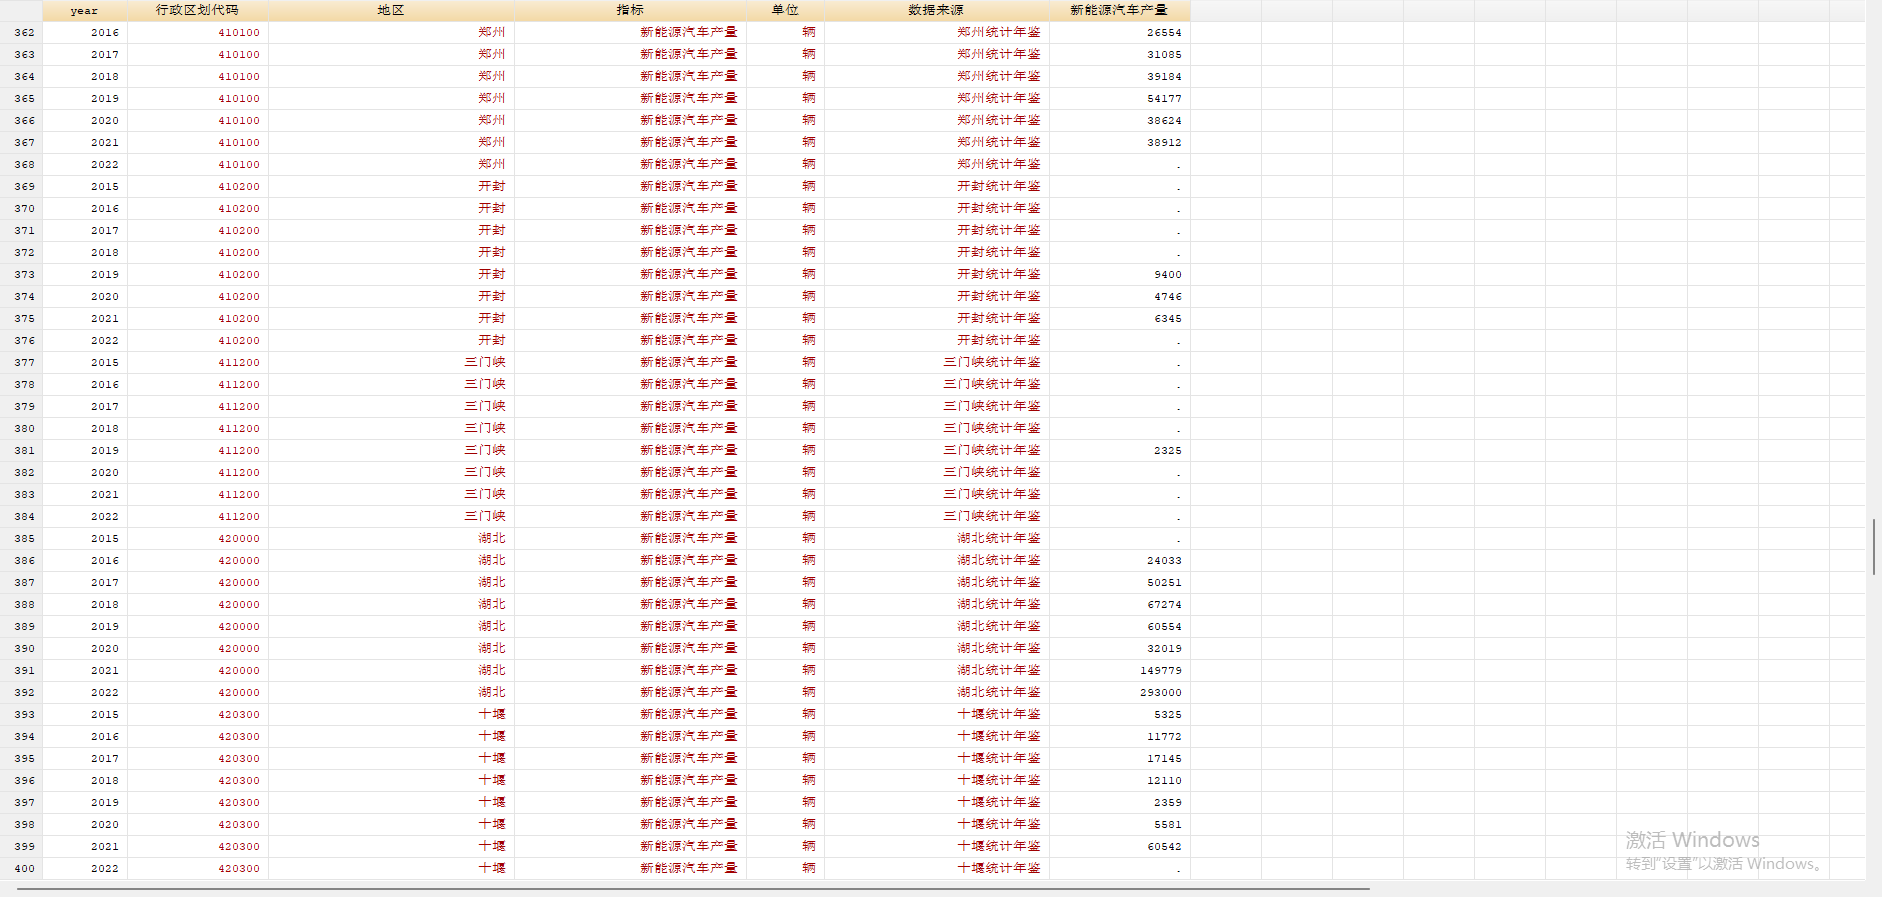1882x897 pixels.
Task: Select the value 31085
Action: pyautogui.click(x=1164, y=55)
